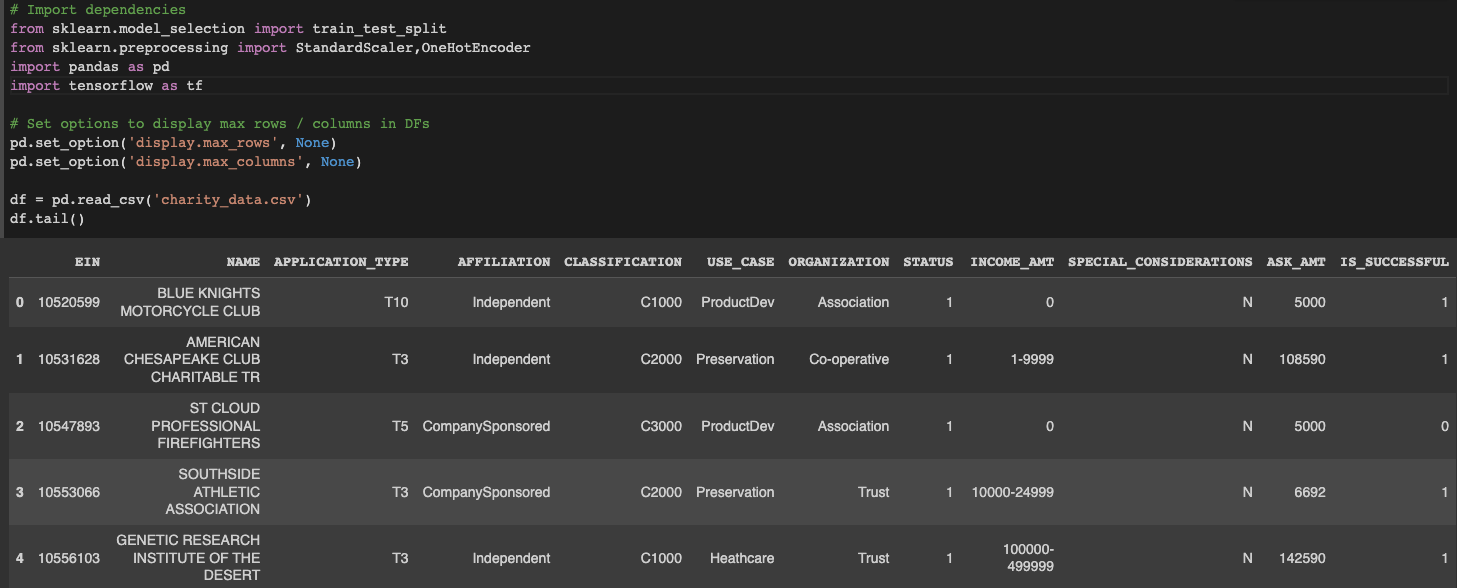The image size is (1457, 588).
Task: Click the ASK_AMT column header
Action: 1296,262
